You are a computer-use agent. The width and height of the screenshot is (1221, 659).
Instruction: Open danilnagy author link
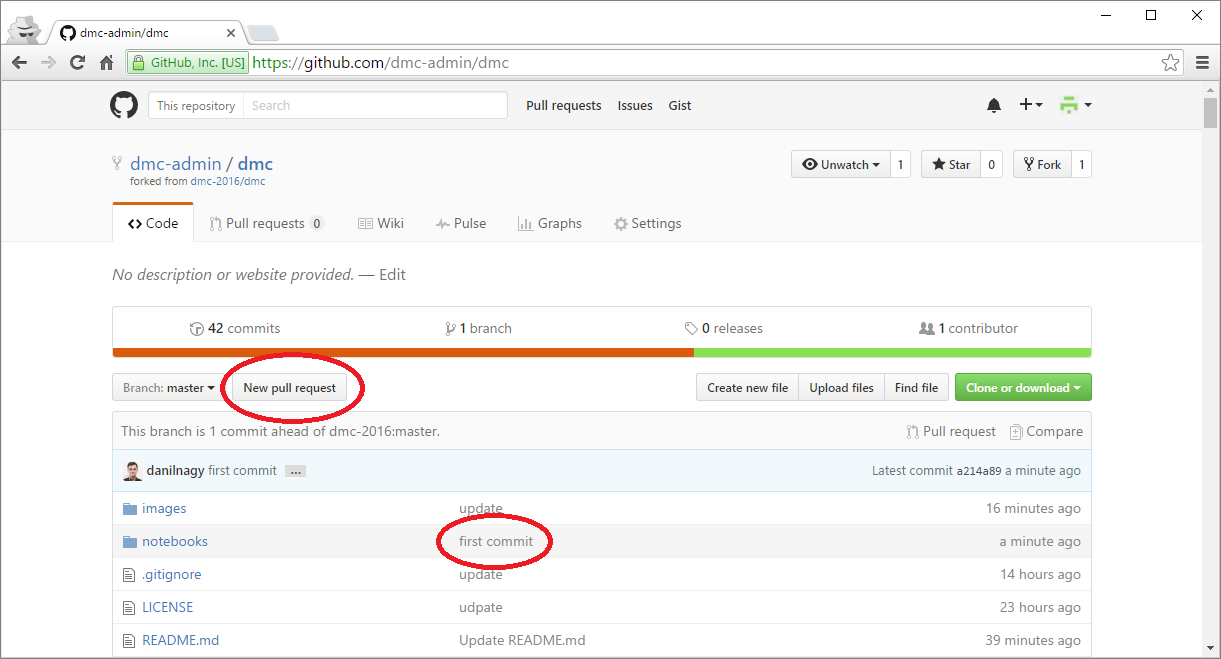175,471
